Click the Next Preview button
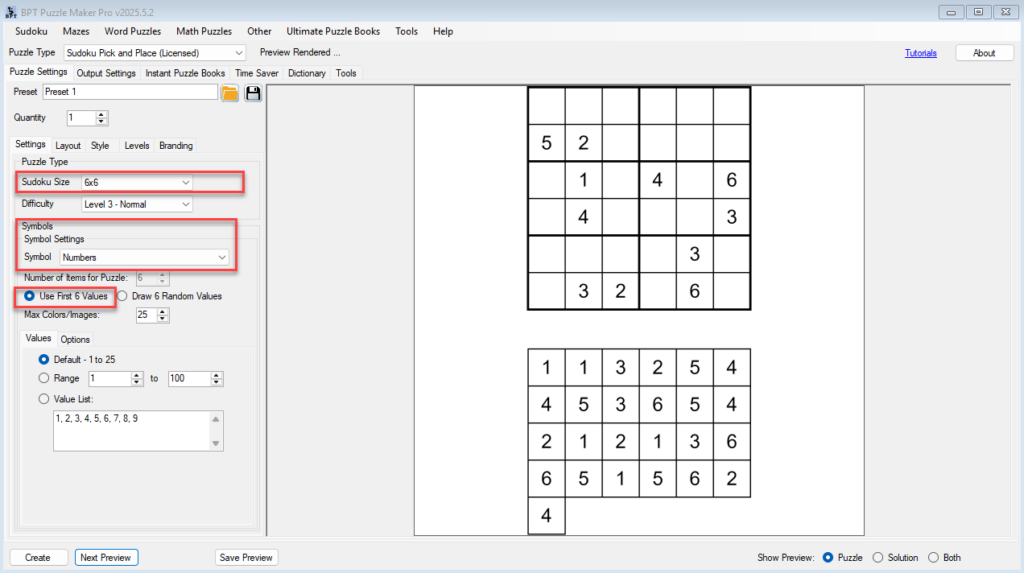The width and height of the screenshot is (1024, 573). [x=106, y=558]
